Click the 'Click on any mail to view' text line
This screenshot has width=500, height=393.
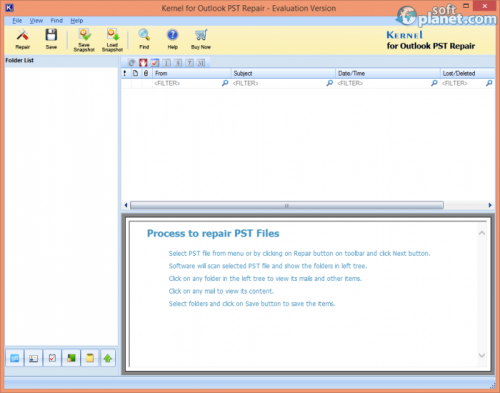[x=221, y=291]
